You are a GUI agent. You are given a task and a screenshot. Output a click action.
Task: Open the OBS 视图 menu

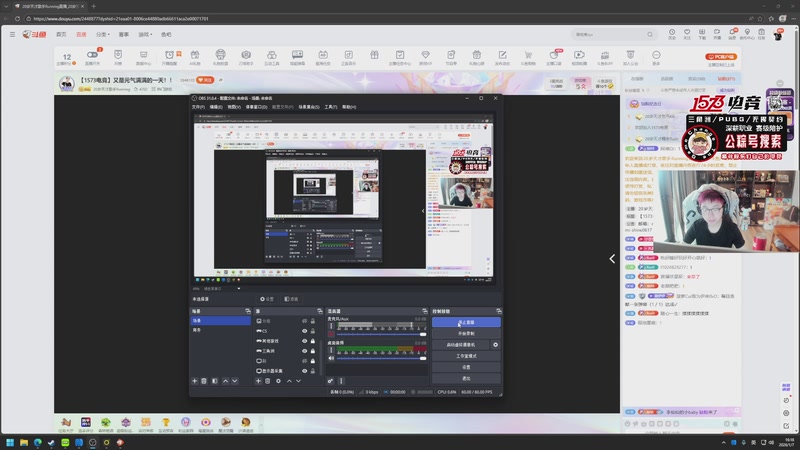[x=234, y=107]
